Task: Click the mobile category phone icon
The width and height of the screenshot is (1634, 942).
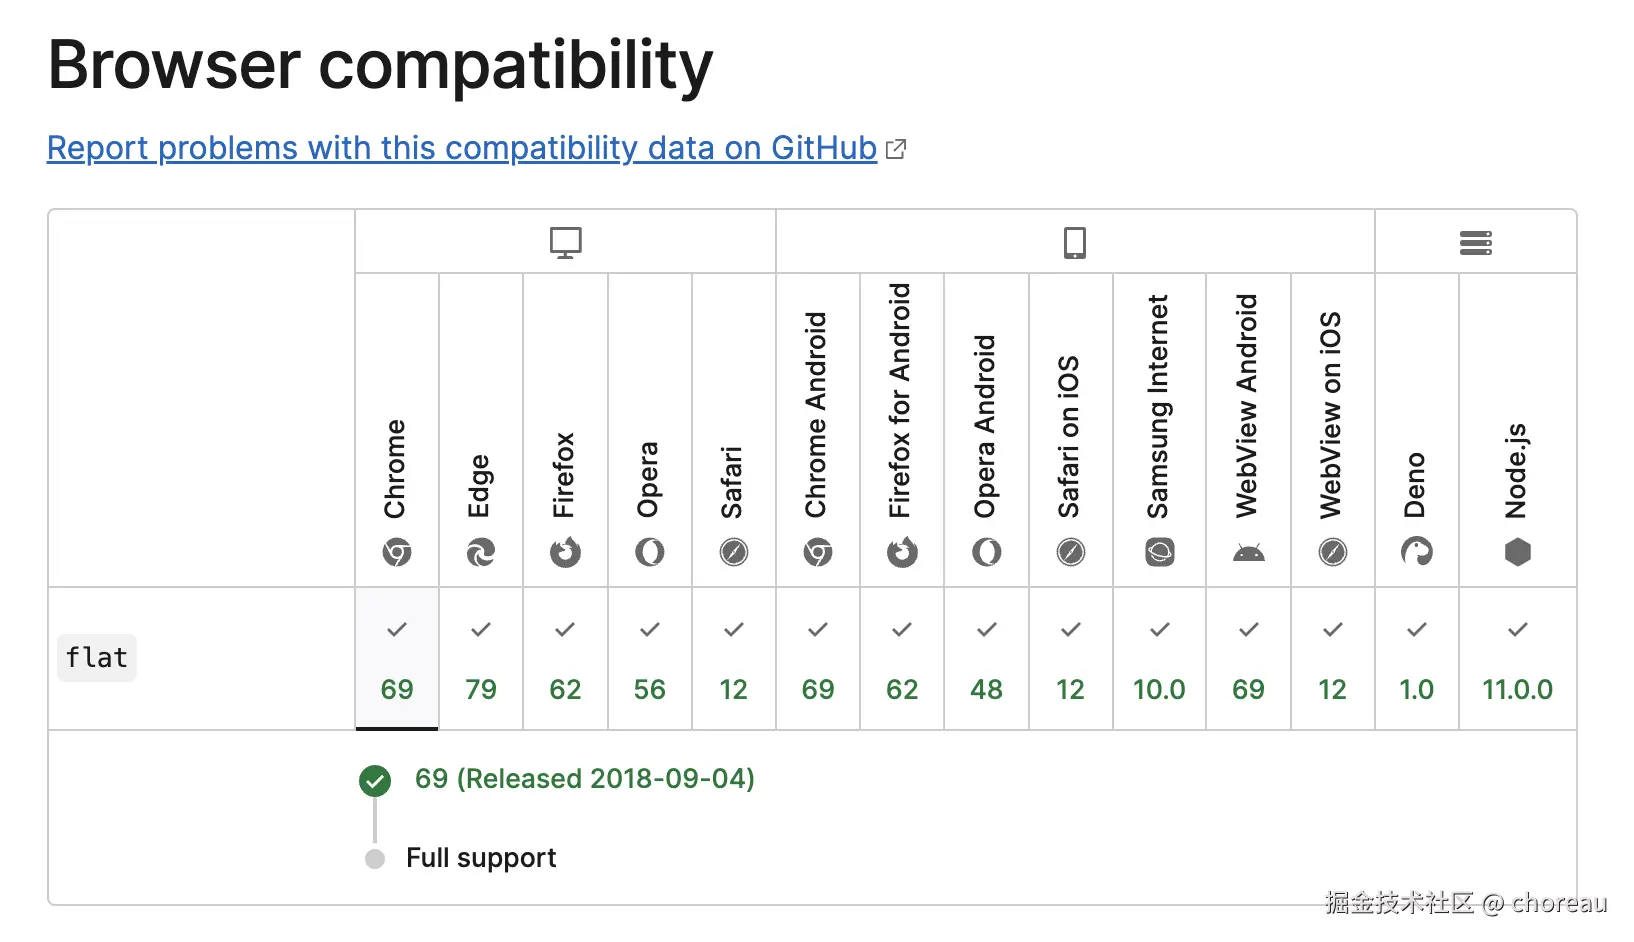Action: tap(1074, 241)
